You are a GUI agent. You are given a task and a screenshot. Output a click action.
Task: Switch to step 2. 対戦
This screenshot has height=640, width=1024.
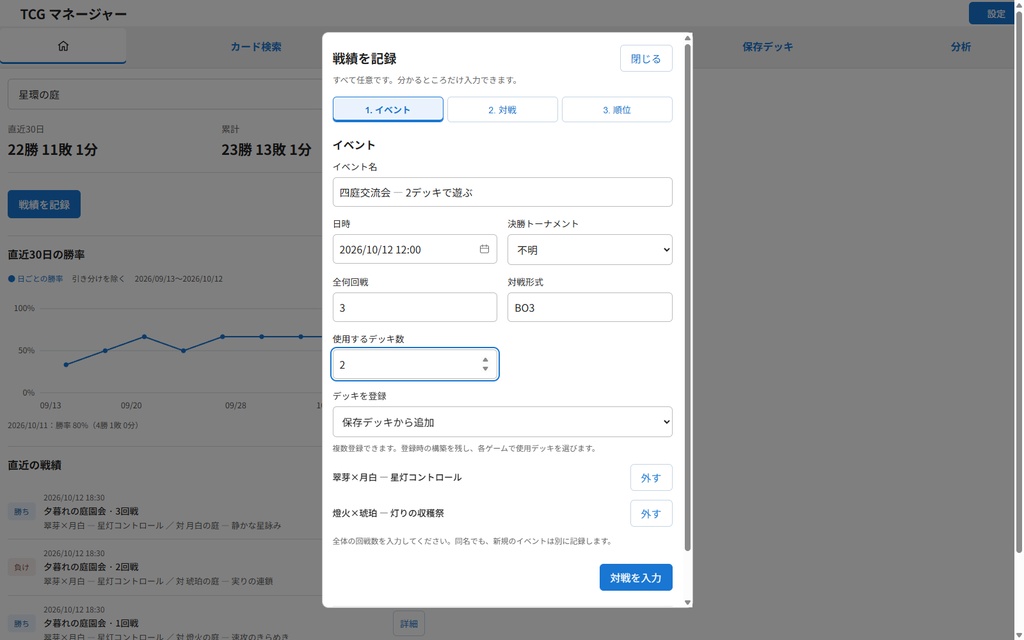(x=502, y=110)
